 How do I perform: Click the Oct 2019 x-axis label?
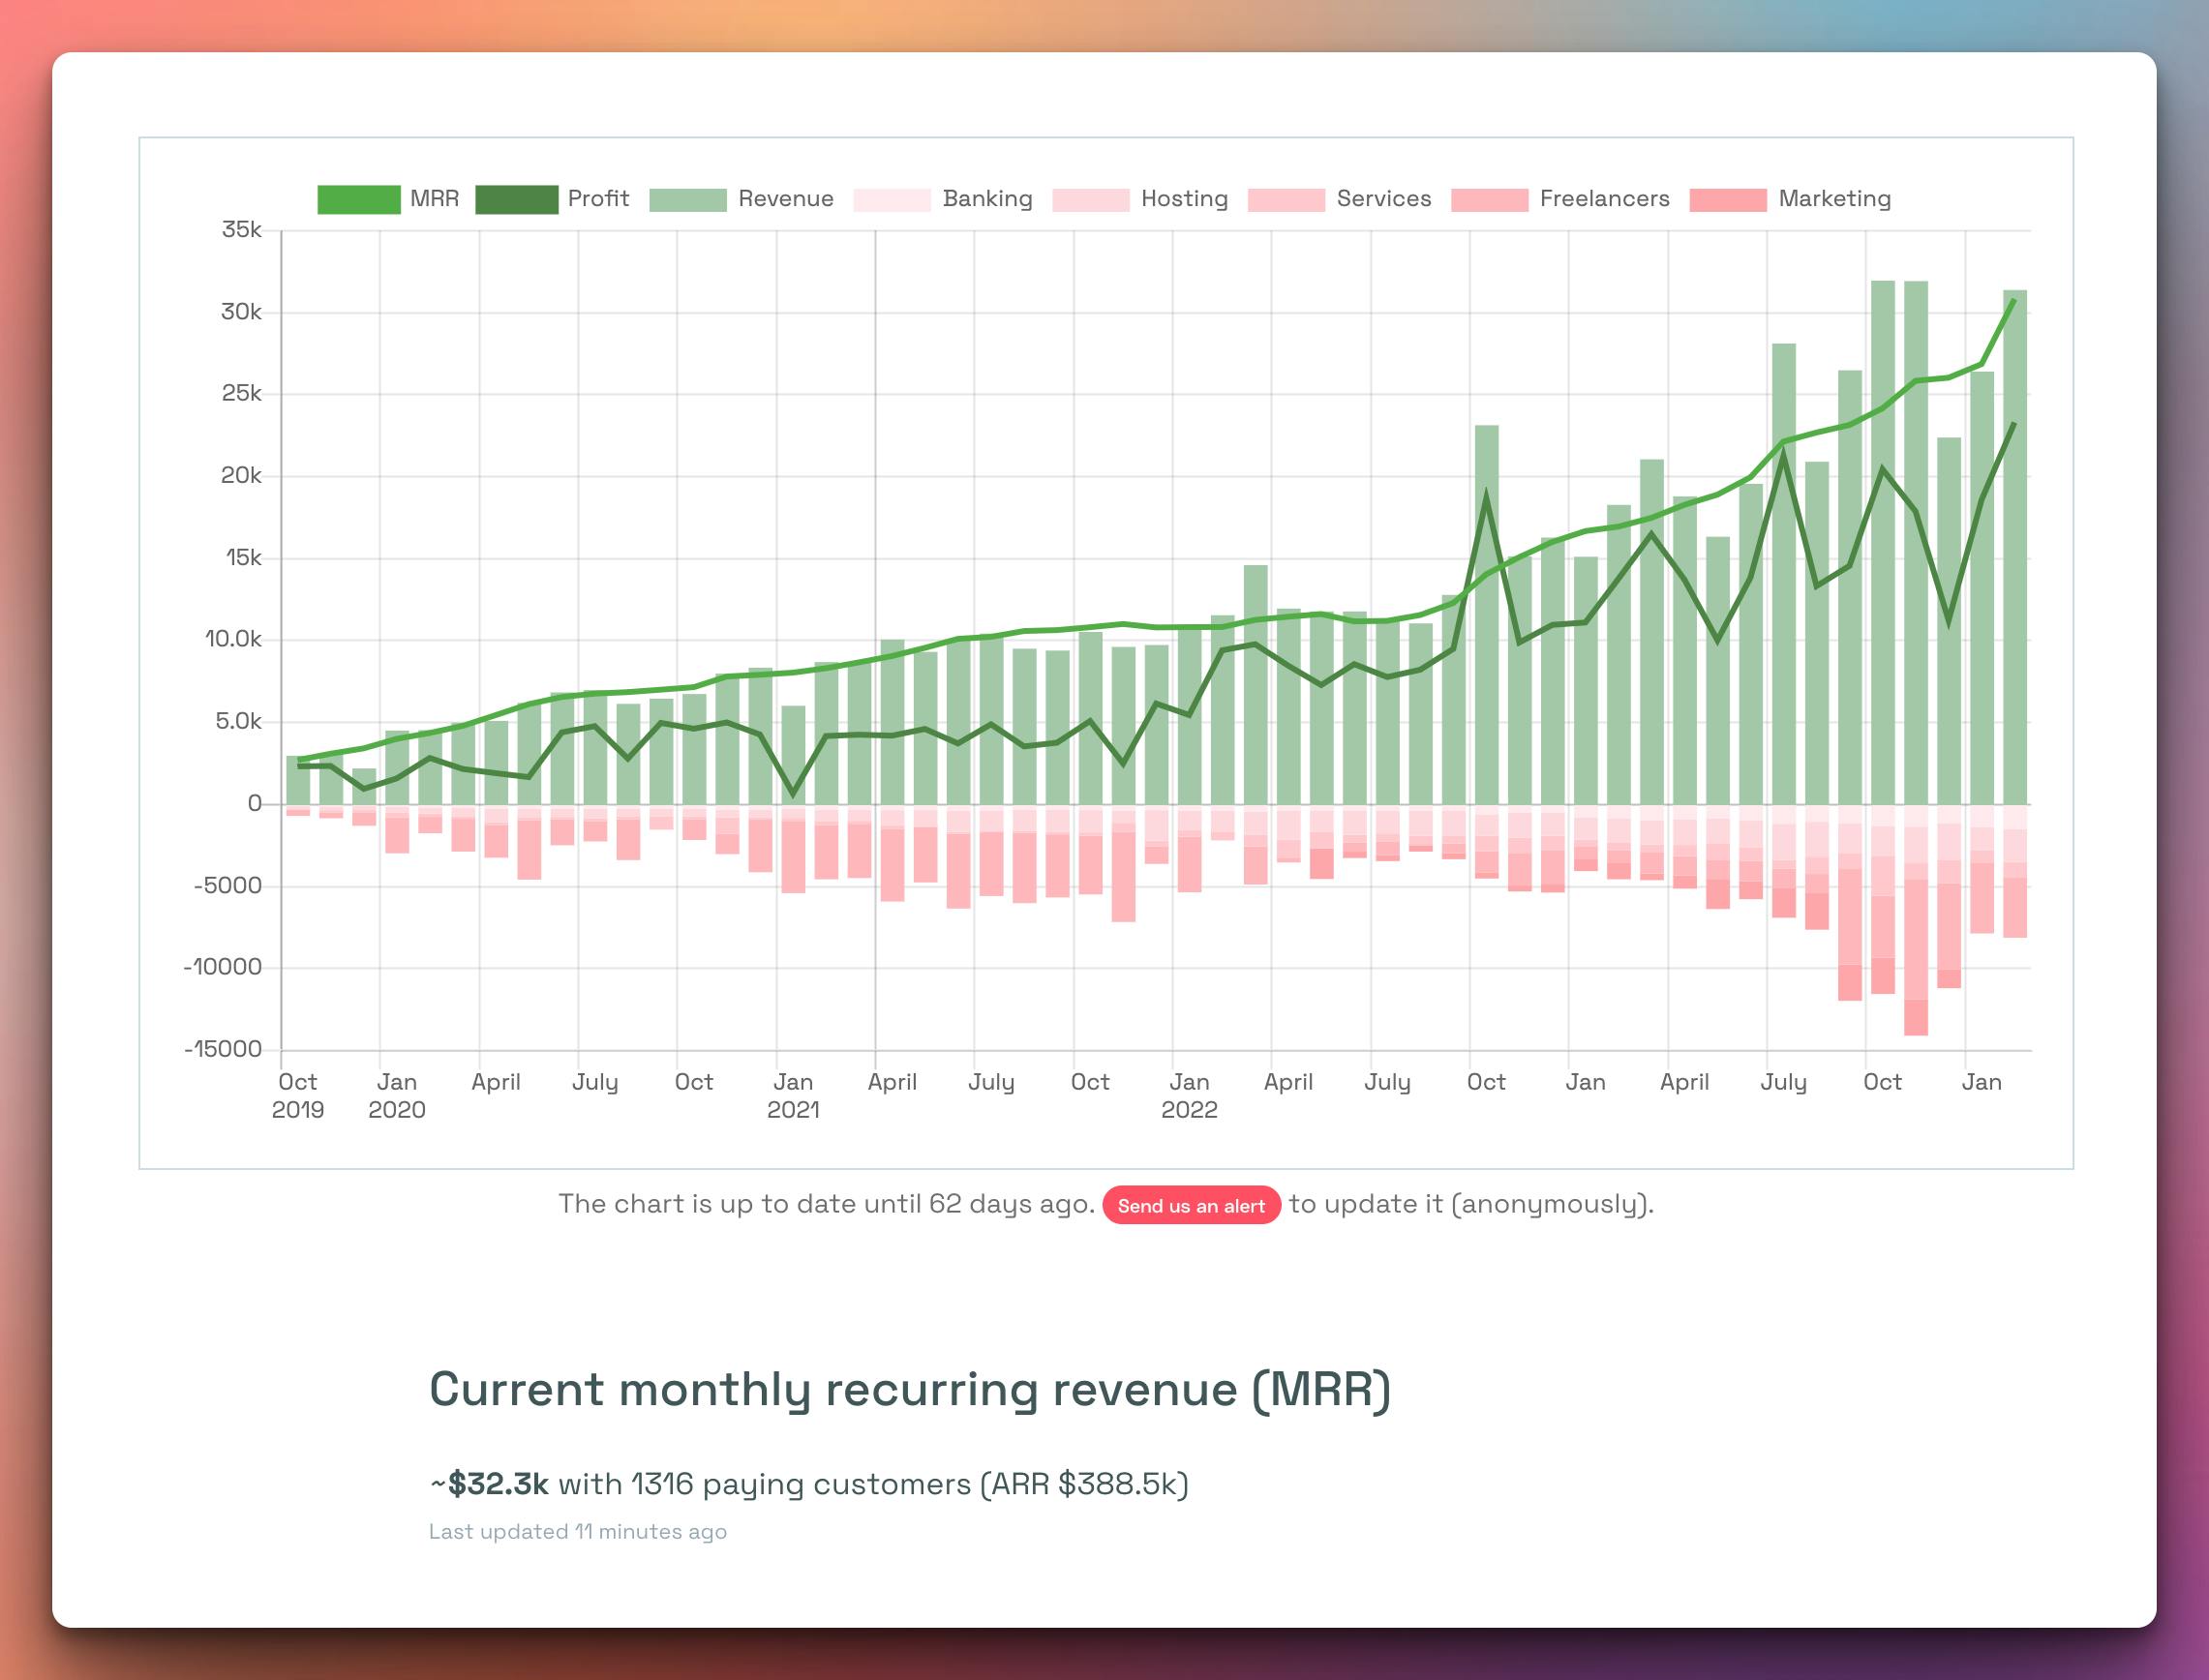tap(298, 1096)
